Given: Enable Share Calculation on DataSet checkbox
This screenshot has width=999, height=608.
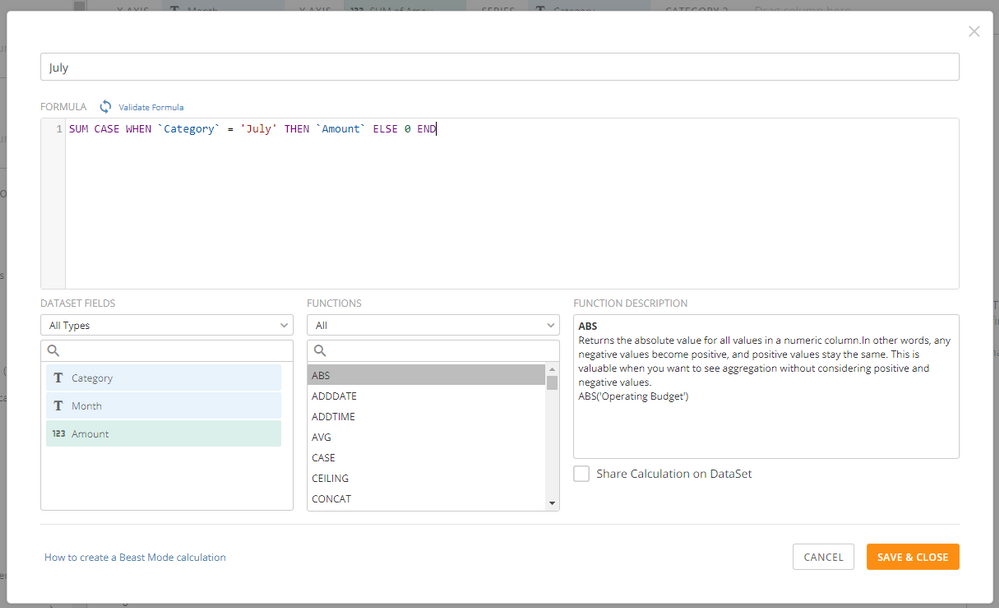Looking at the screenshot, I should [581, 474].
